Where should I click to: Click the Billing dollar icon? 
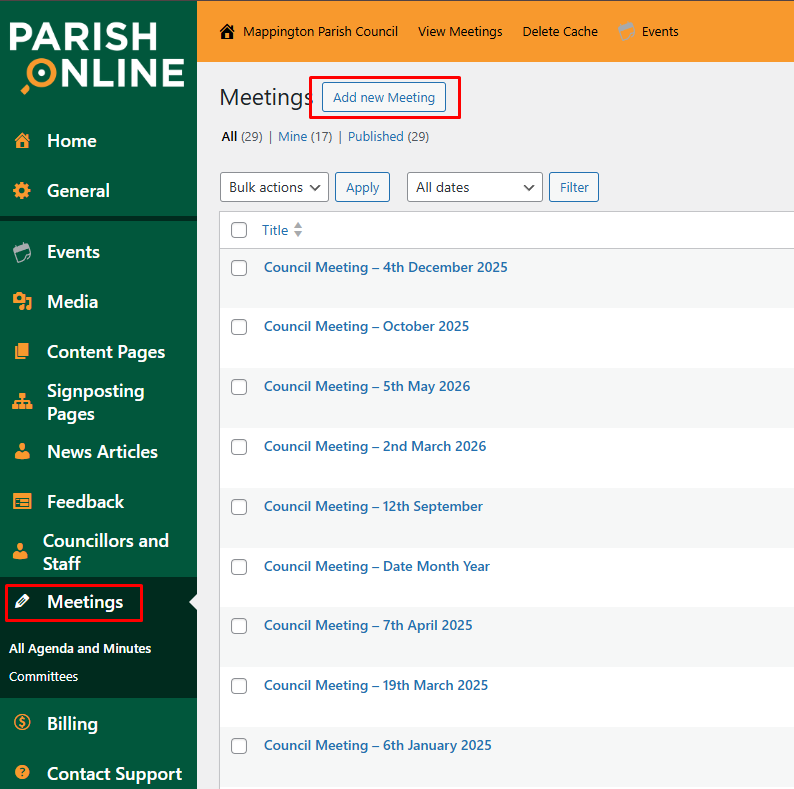(22, 724)
